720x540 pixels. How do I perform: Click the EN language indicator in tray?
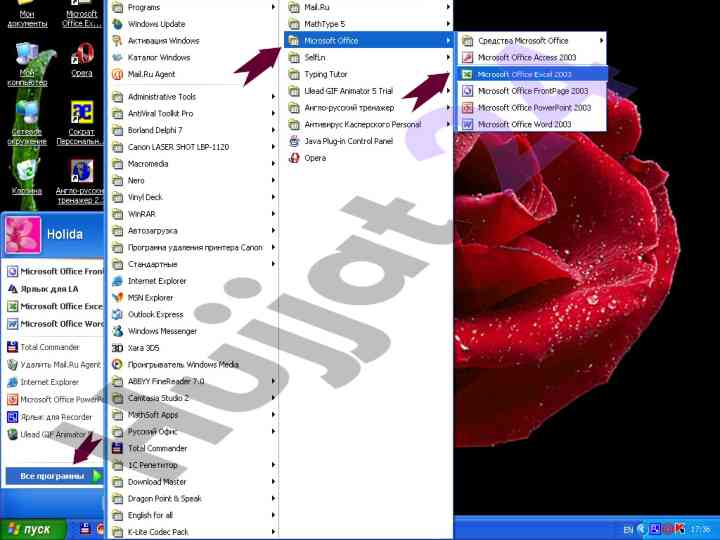tap(628, 530)
